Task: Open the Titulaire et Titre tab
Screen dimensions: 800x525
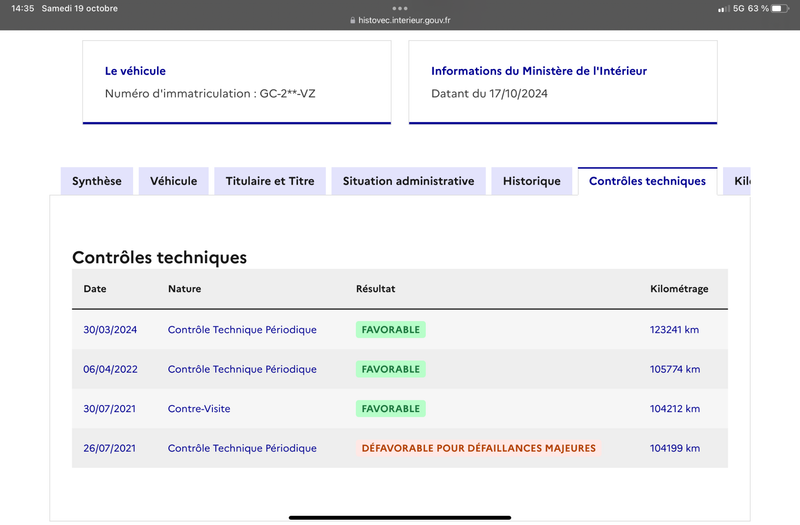Action: pos(270,181)
